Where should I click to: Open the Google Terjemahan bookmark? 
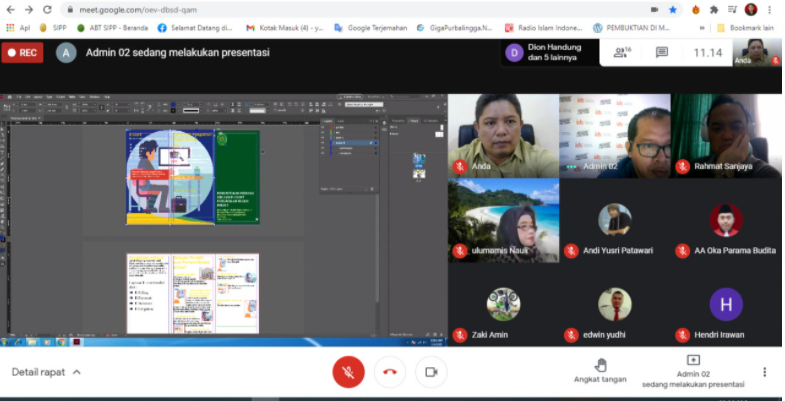[373, 28]
